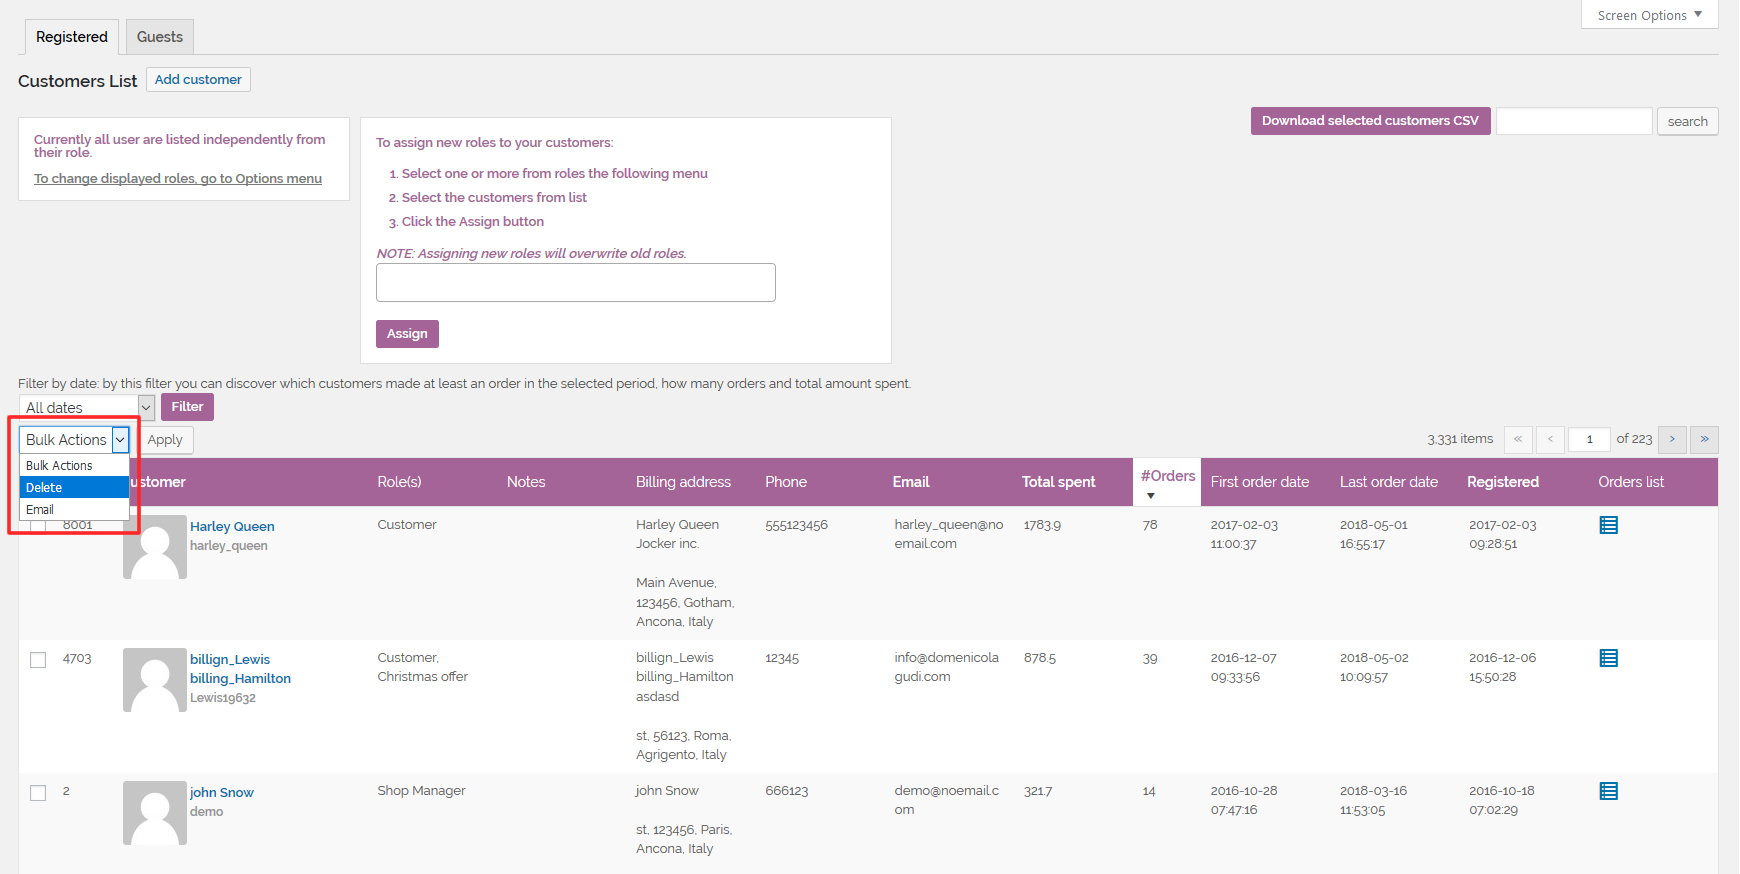Go to next page arrow
The image size is (1740, 874).
click(1671, 439)
